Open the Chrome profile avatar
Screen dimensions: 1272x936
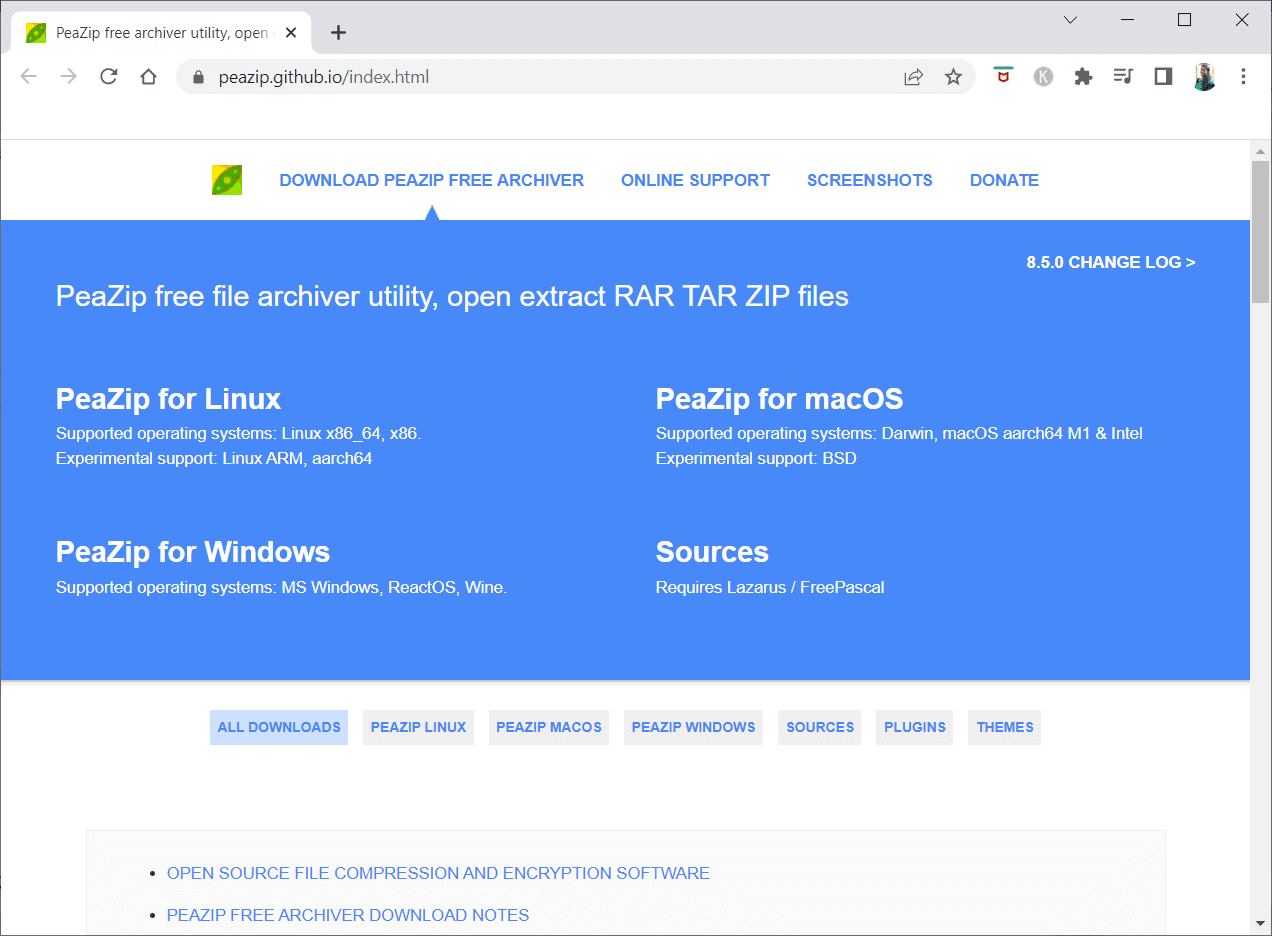tap(1204, 77)
